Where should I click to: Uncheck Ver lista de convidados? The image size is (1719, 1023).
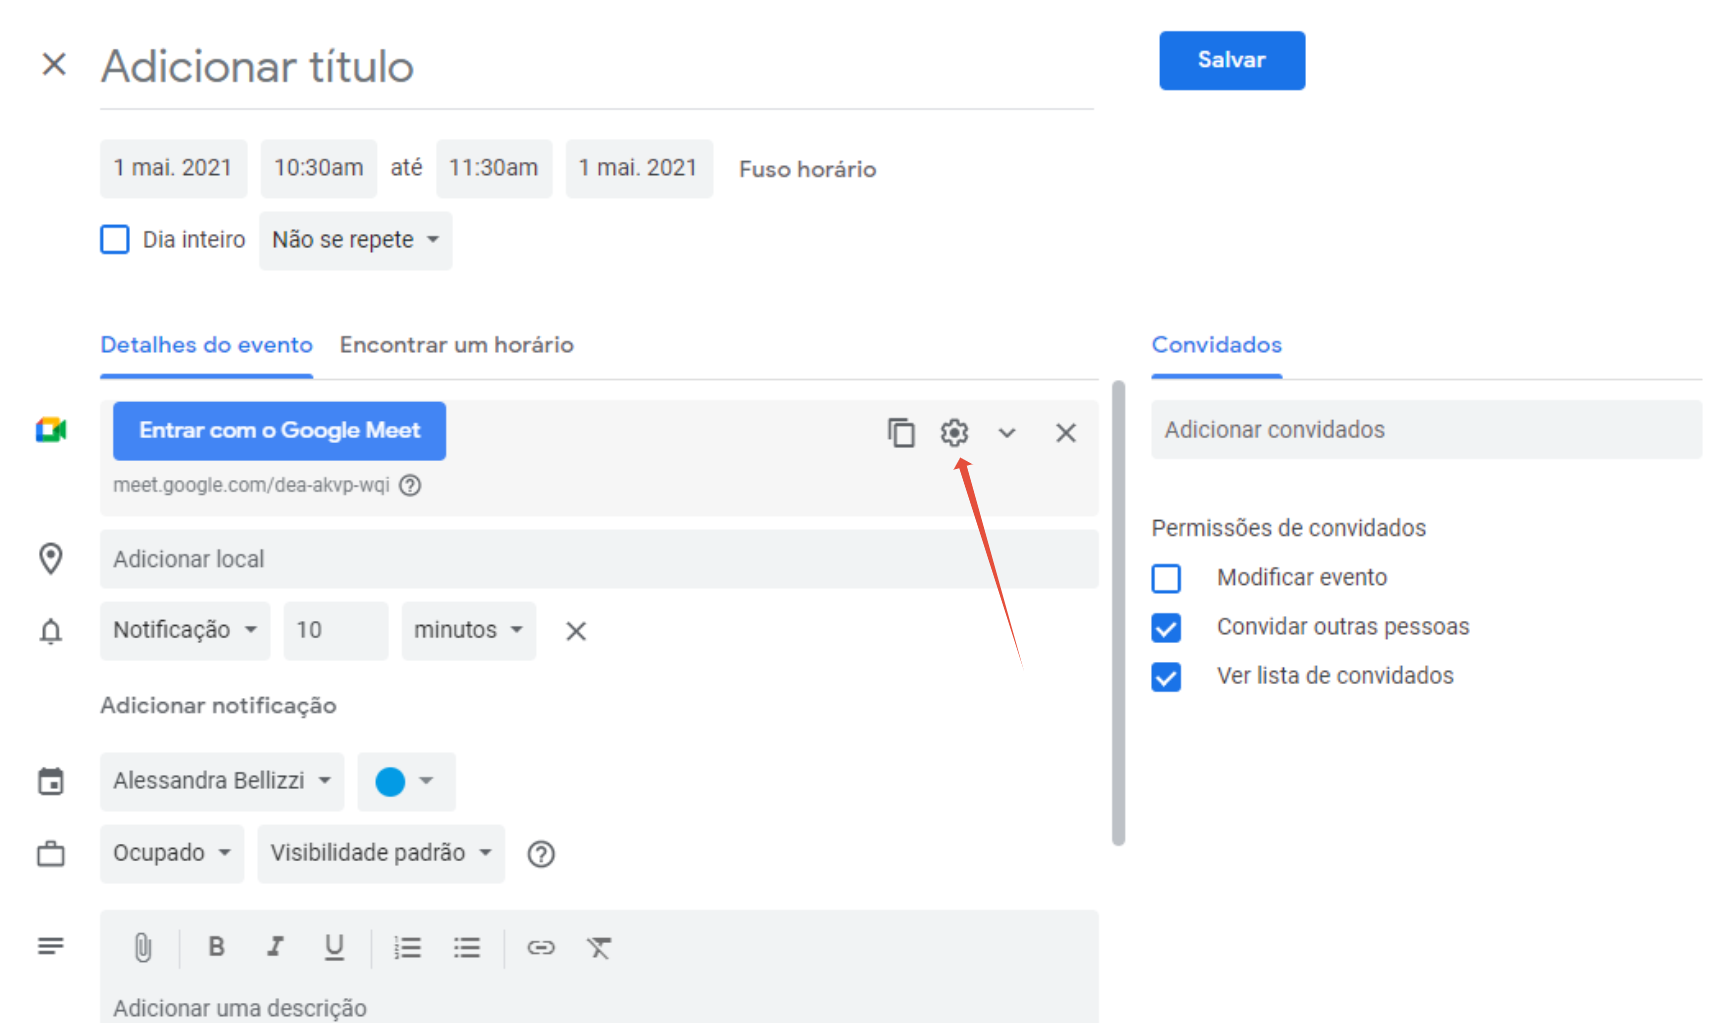click(1166, 676)
